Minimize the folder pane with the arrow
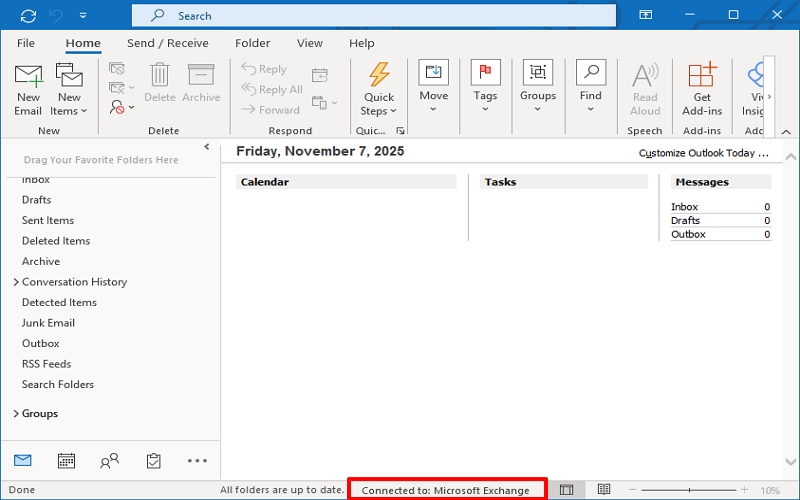 (207, 147)
